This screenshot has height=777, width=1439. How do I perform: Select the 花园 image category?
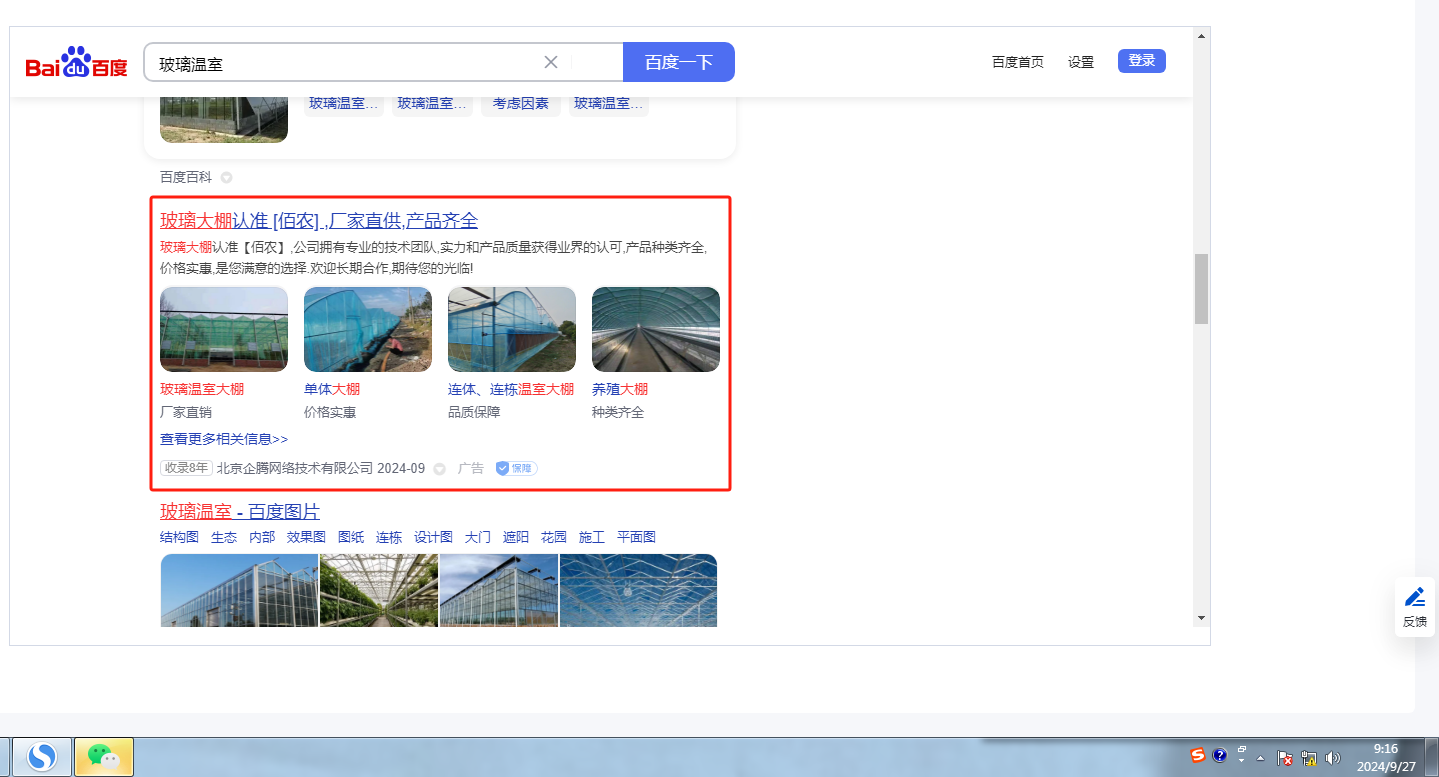[x=554, y=537]
